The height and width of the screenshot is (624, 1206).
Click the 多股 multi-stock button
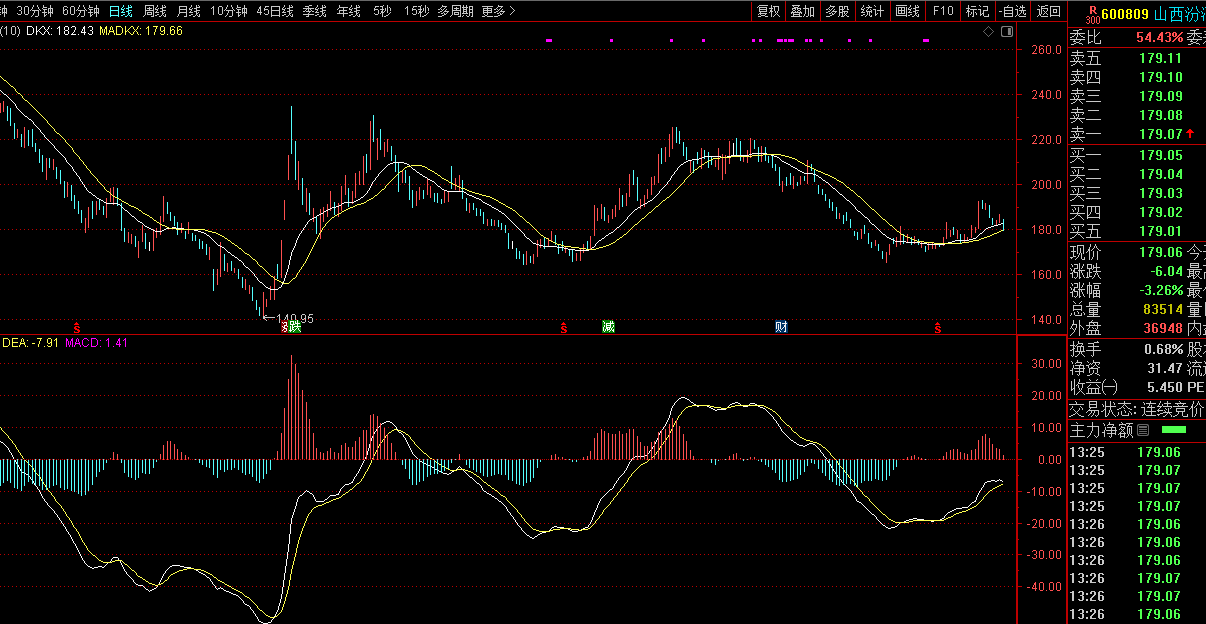pos(837,11)
